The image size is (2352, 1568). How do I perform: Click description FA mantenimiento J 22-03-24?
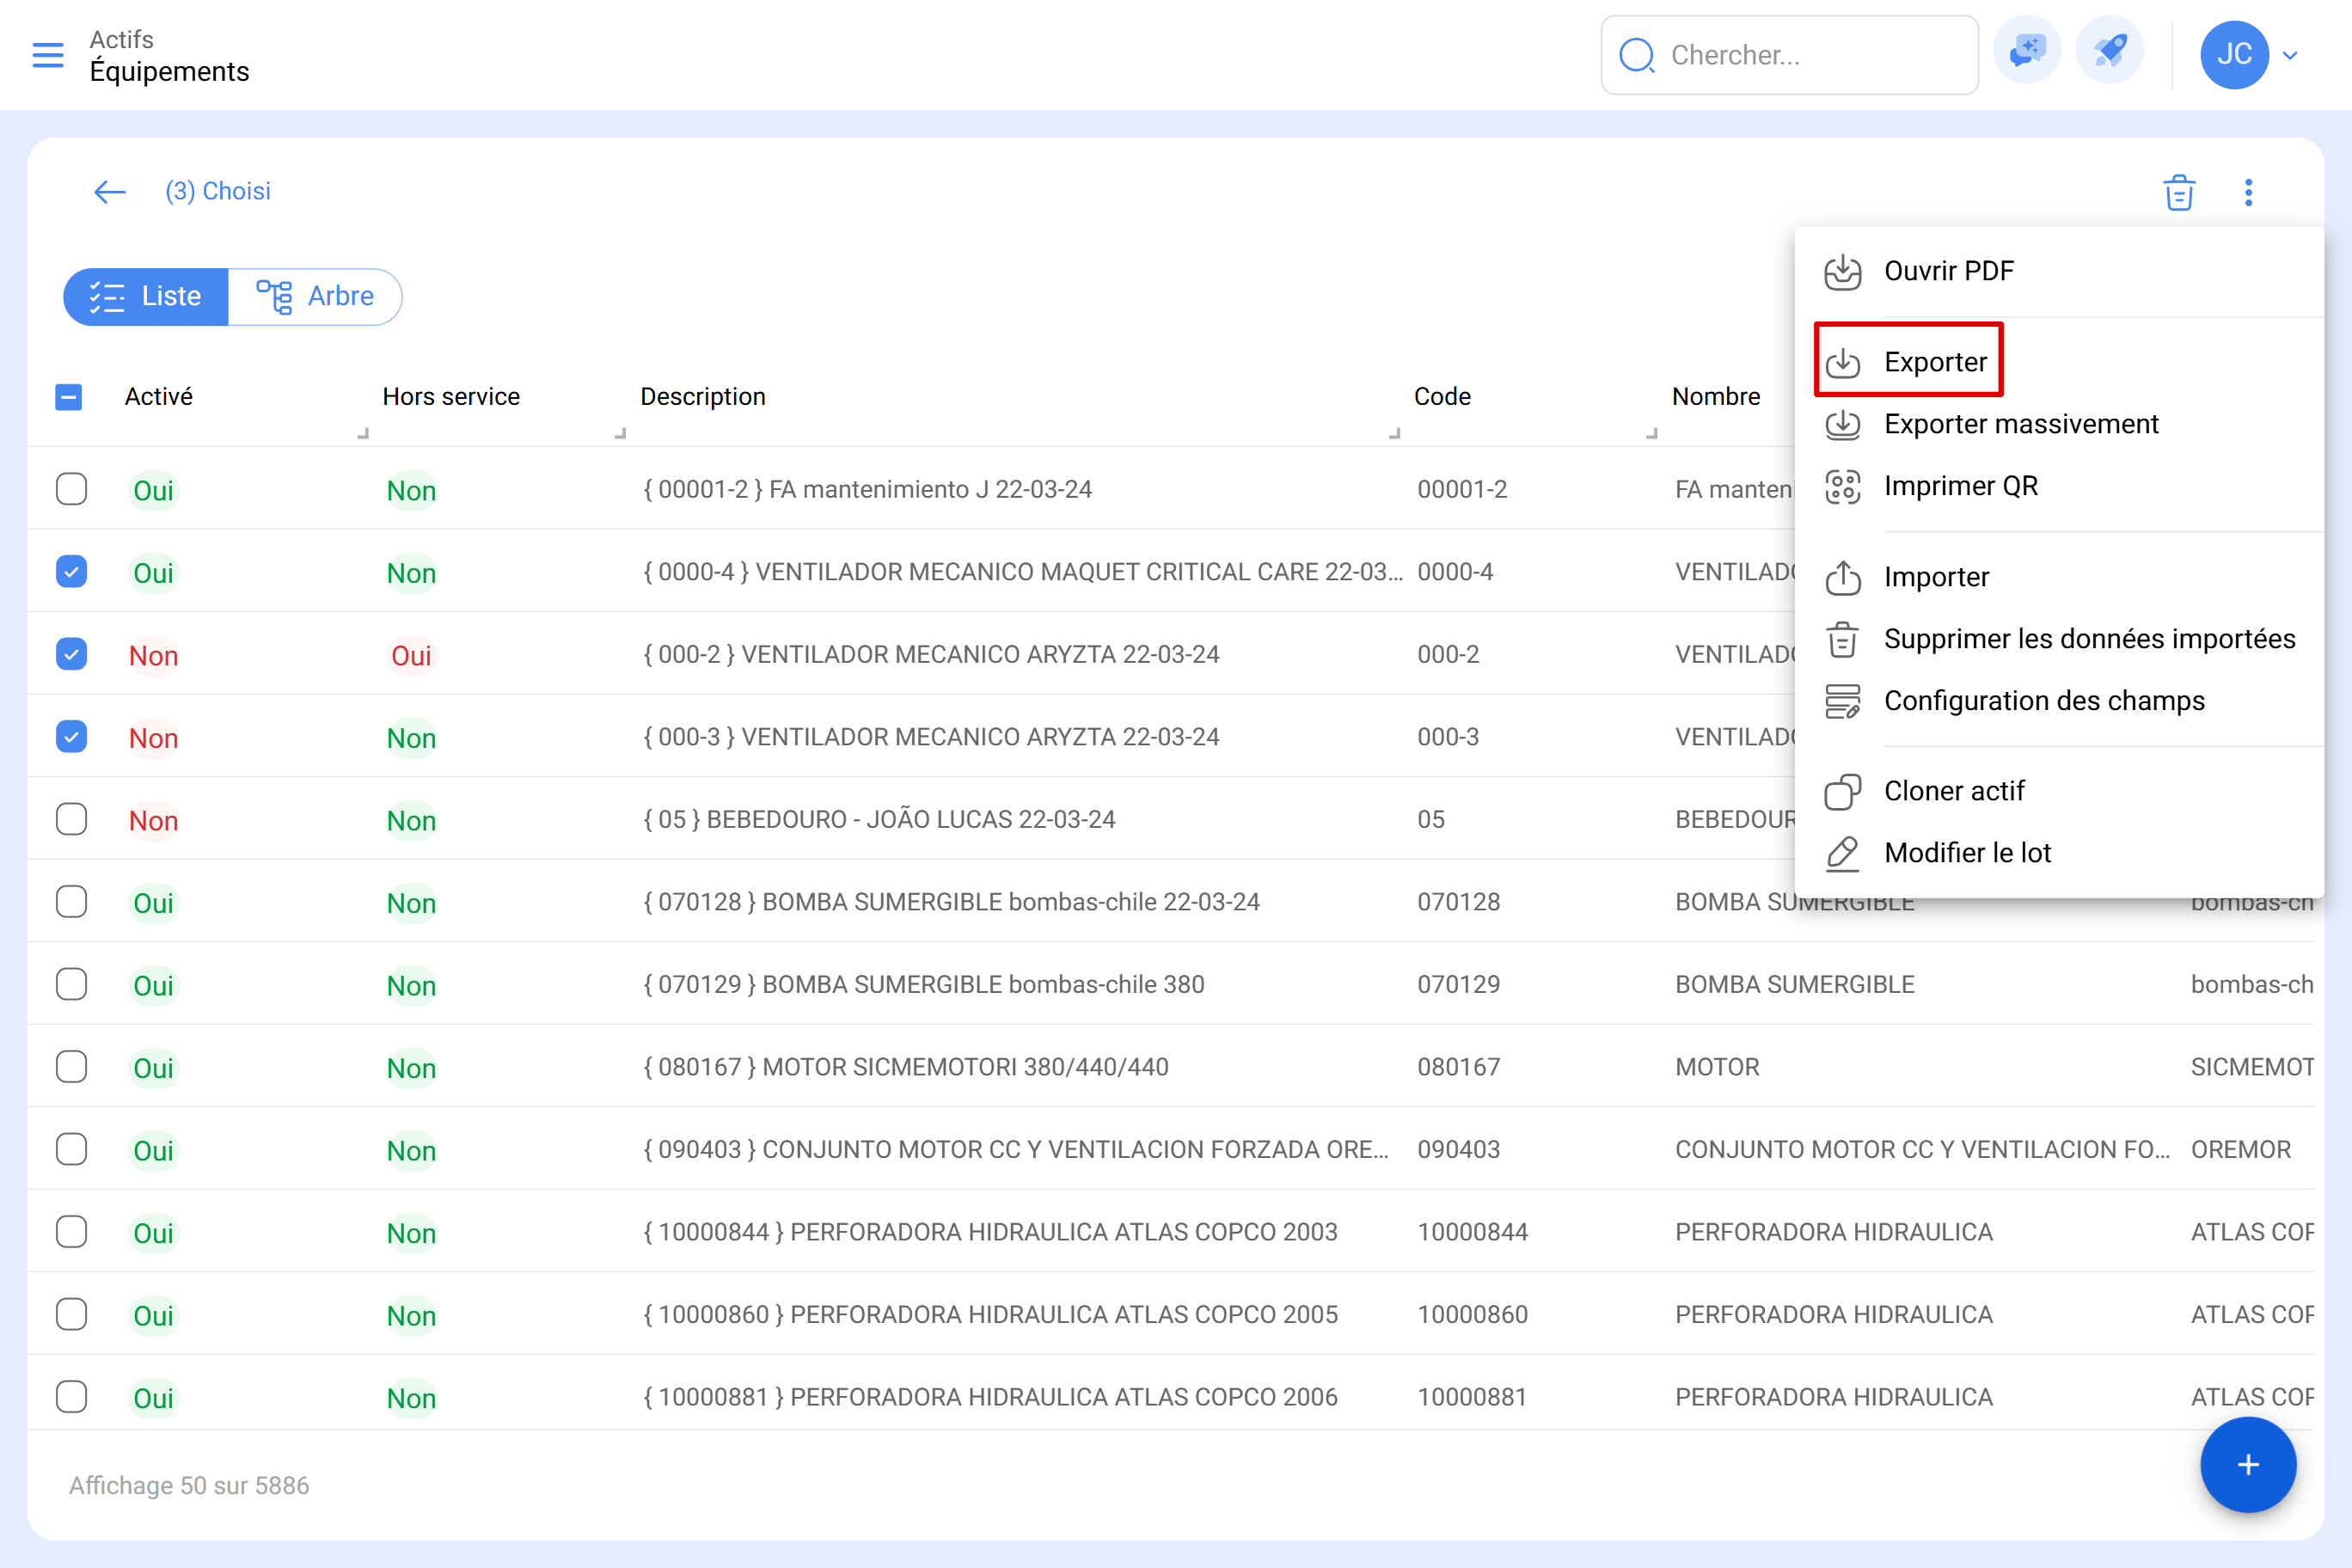tap(868, 490)
